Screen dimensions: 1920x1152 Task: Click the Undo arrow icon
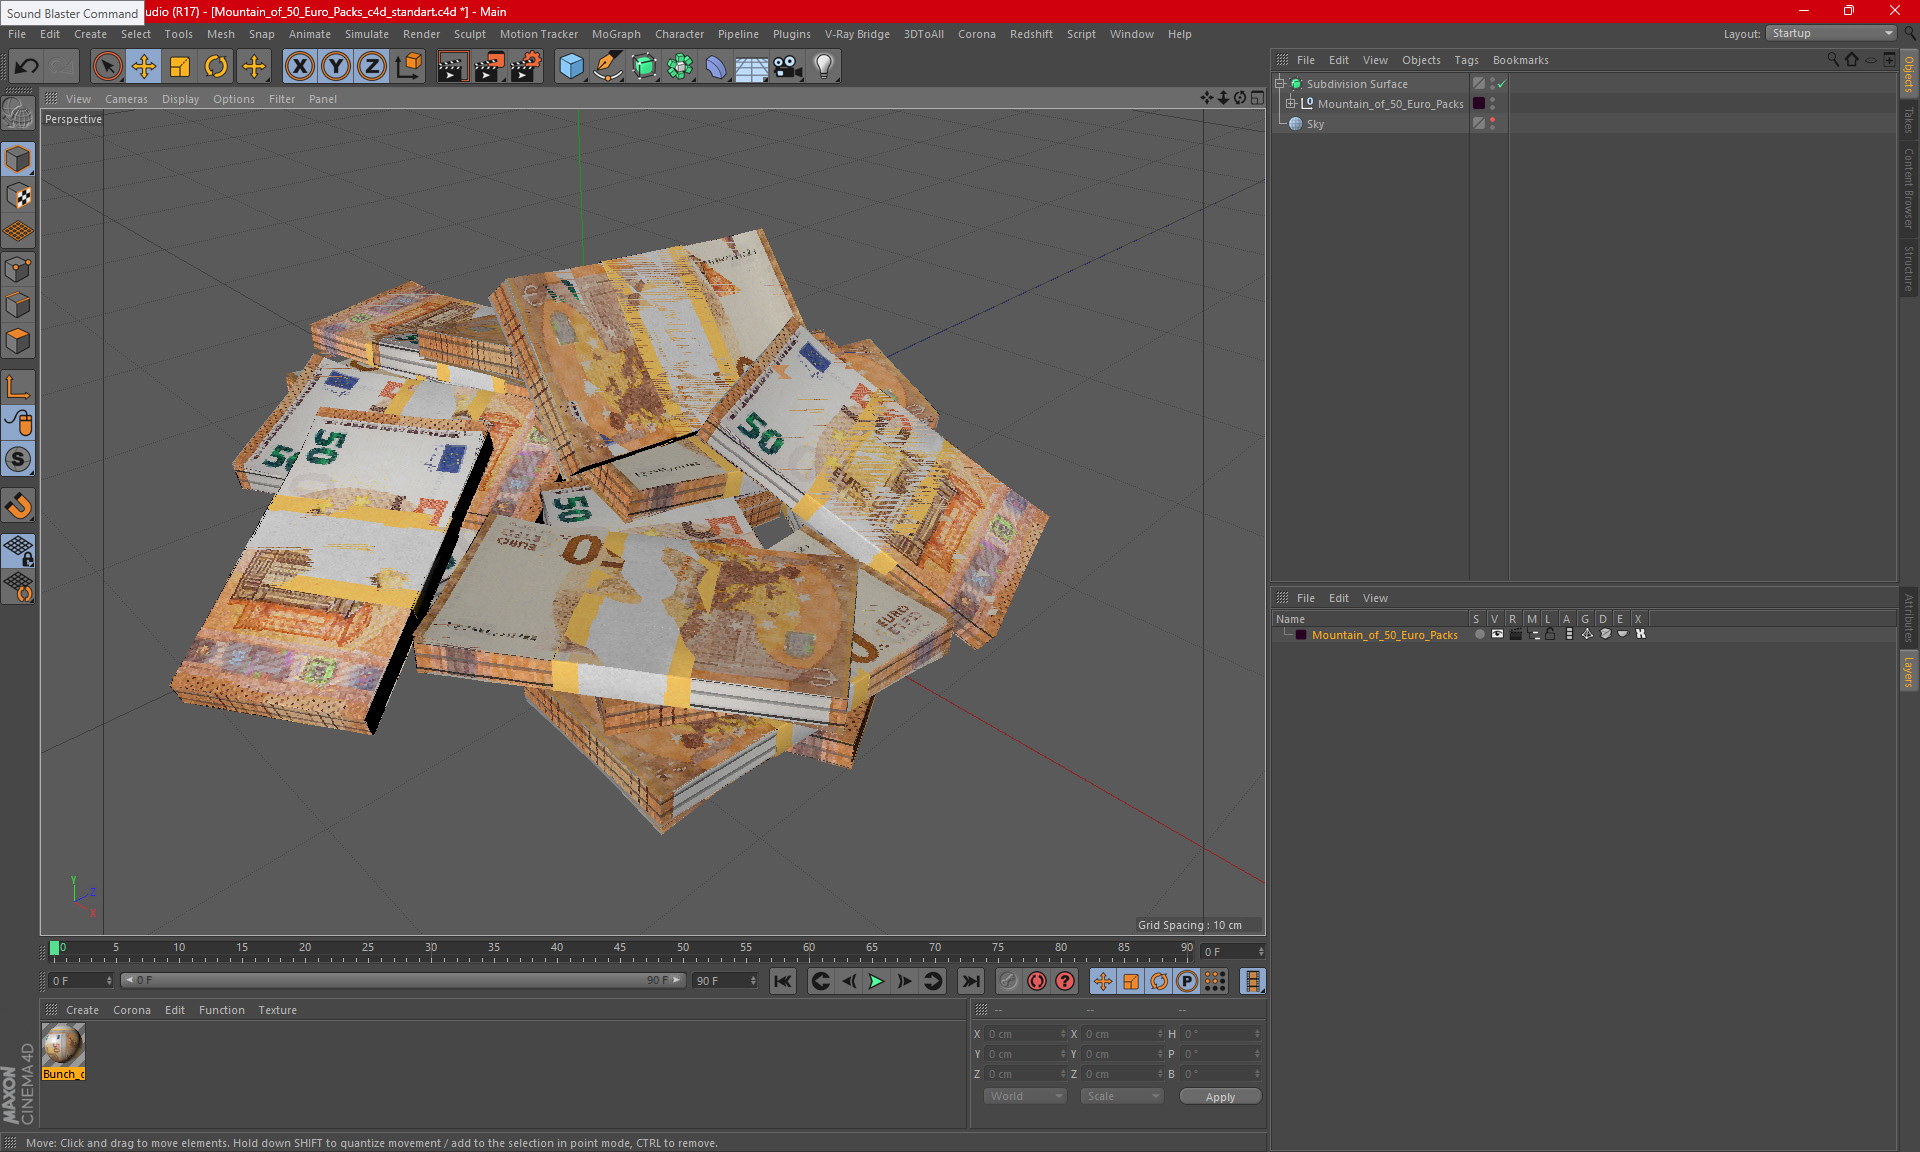click(27, 67)
